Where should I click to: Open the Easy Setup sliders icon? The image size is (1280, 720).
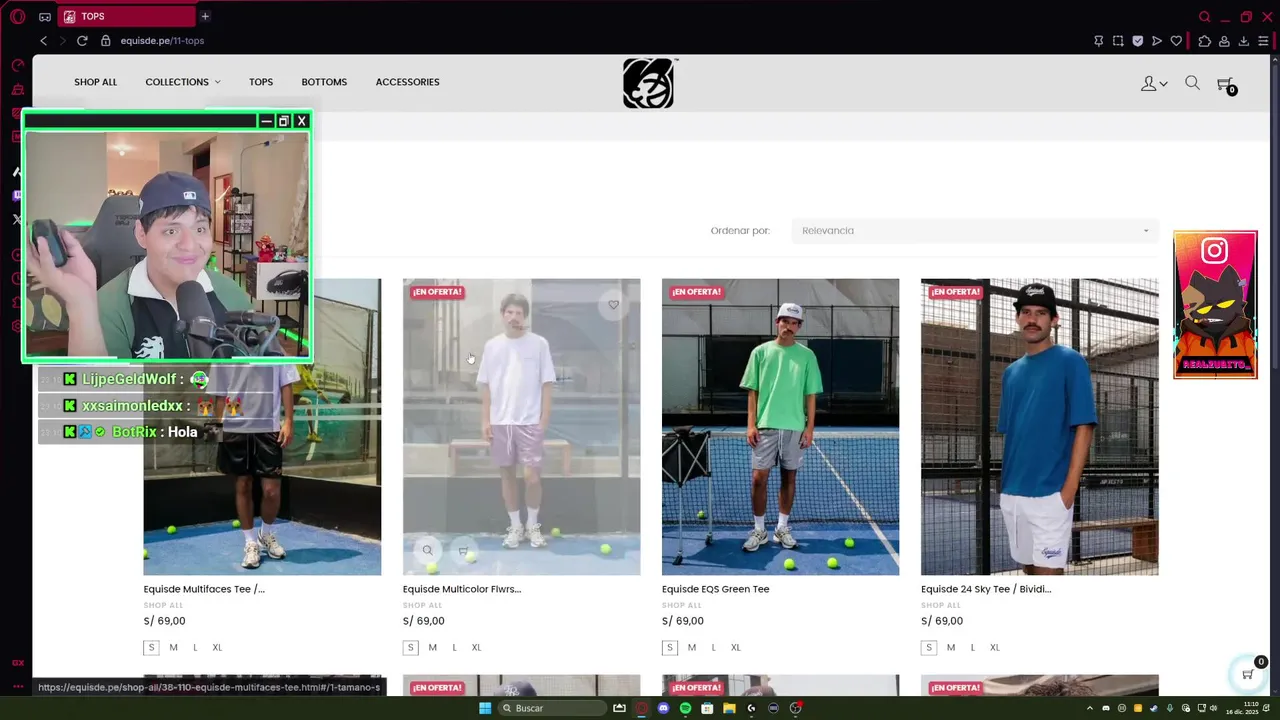pos(1263,41)
